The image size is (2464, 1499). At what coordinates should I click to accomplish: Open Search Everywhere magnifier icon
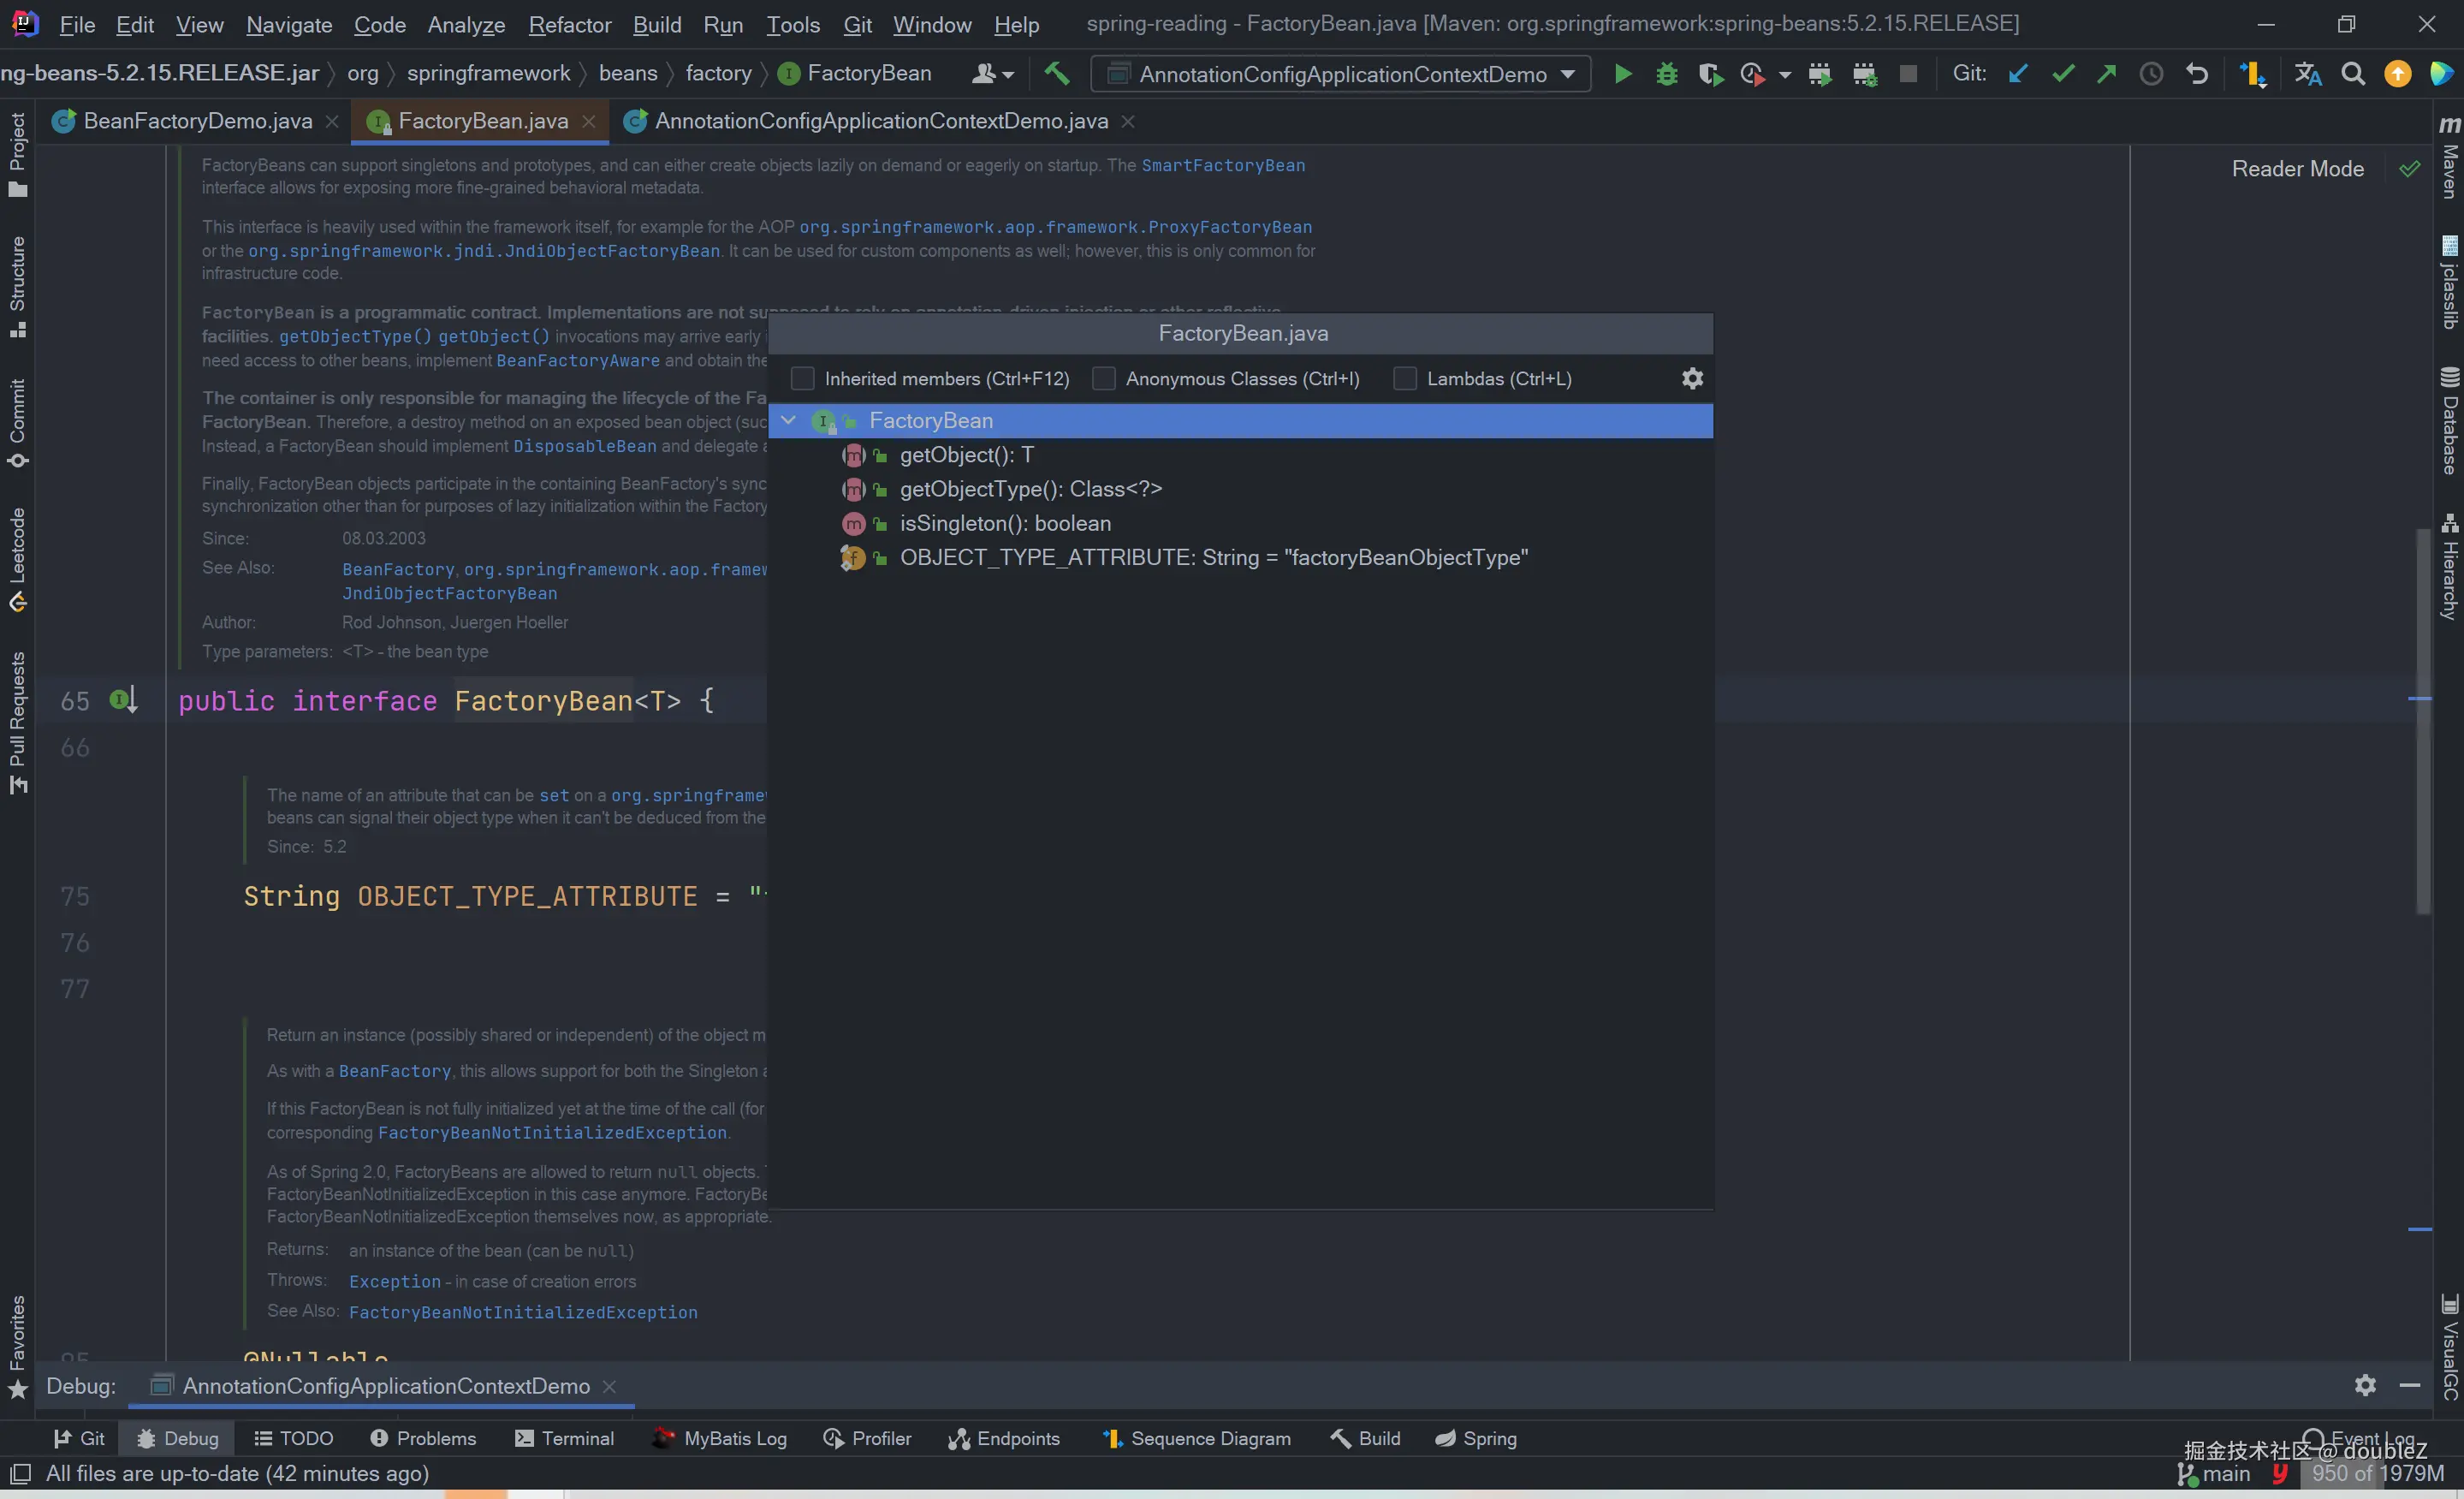(x=2353, y=74)
